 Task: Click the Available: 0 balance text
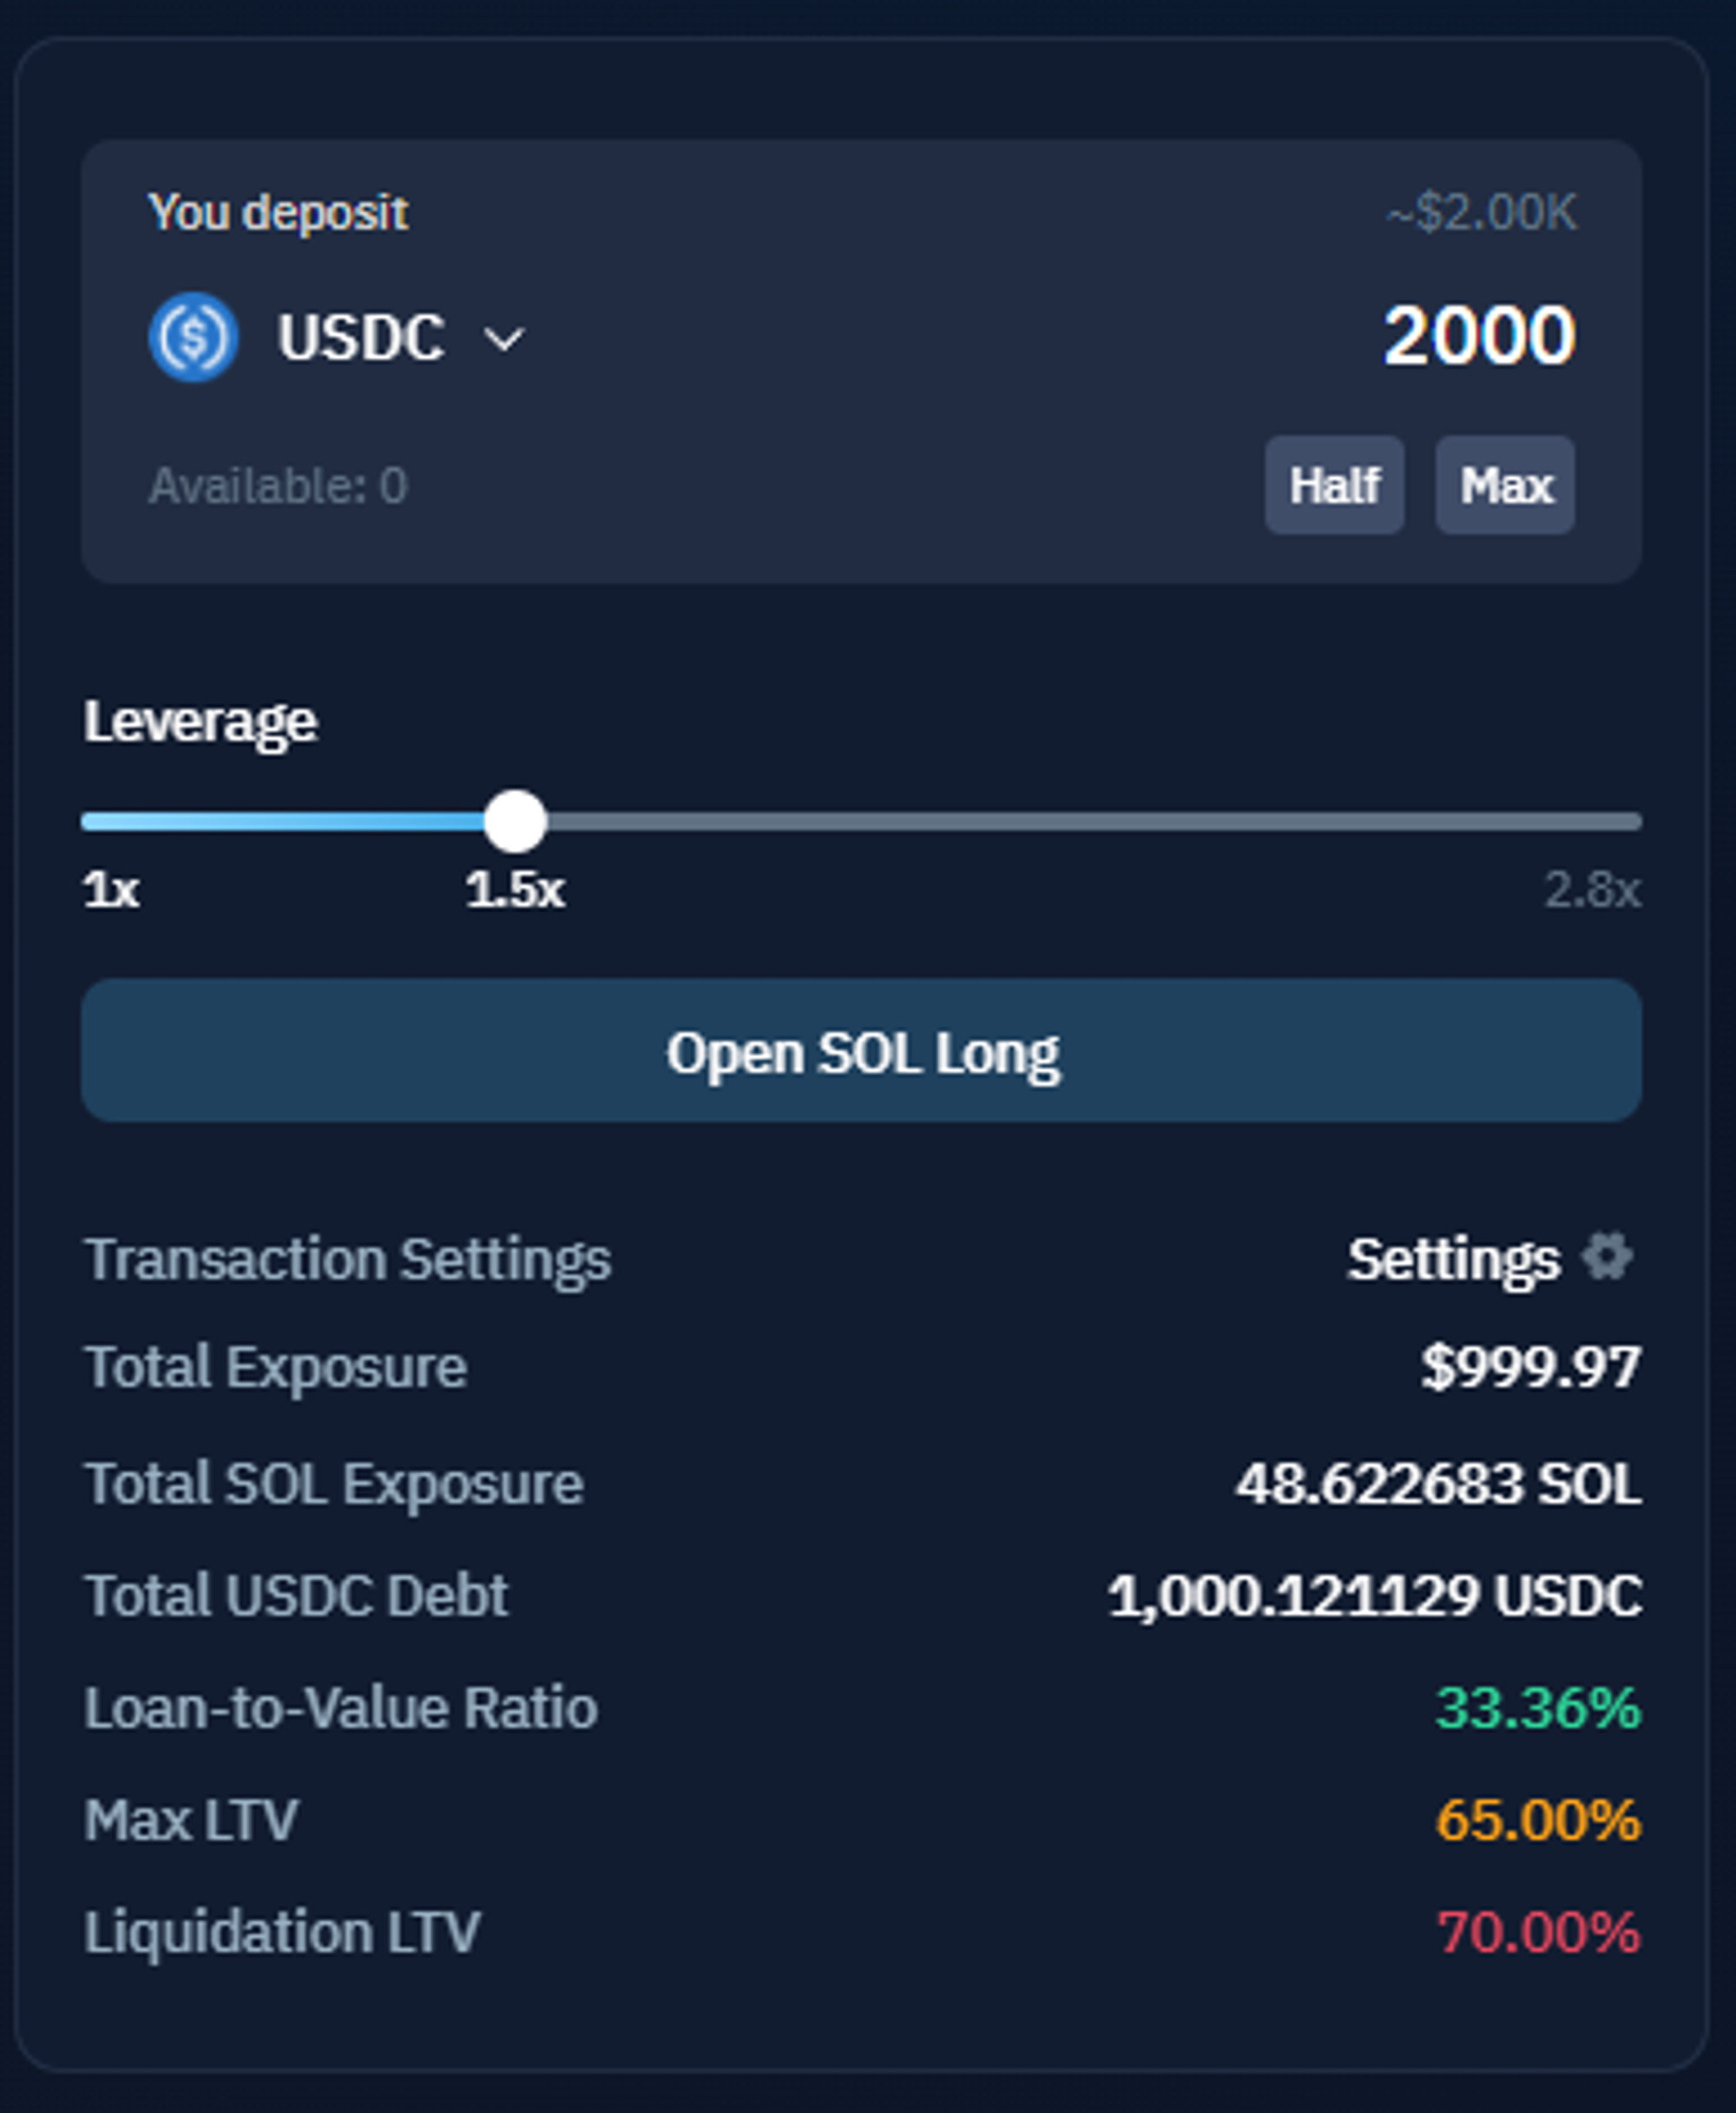(278, 486)
